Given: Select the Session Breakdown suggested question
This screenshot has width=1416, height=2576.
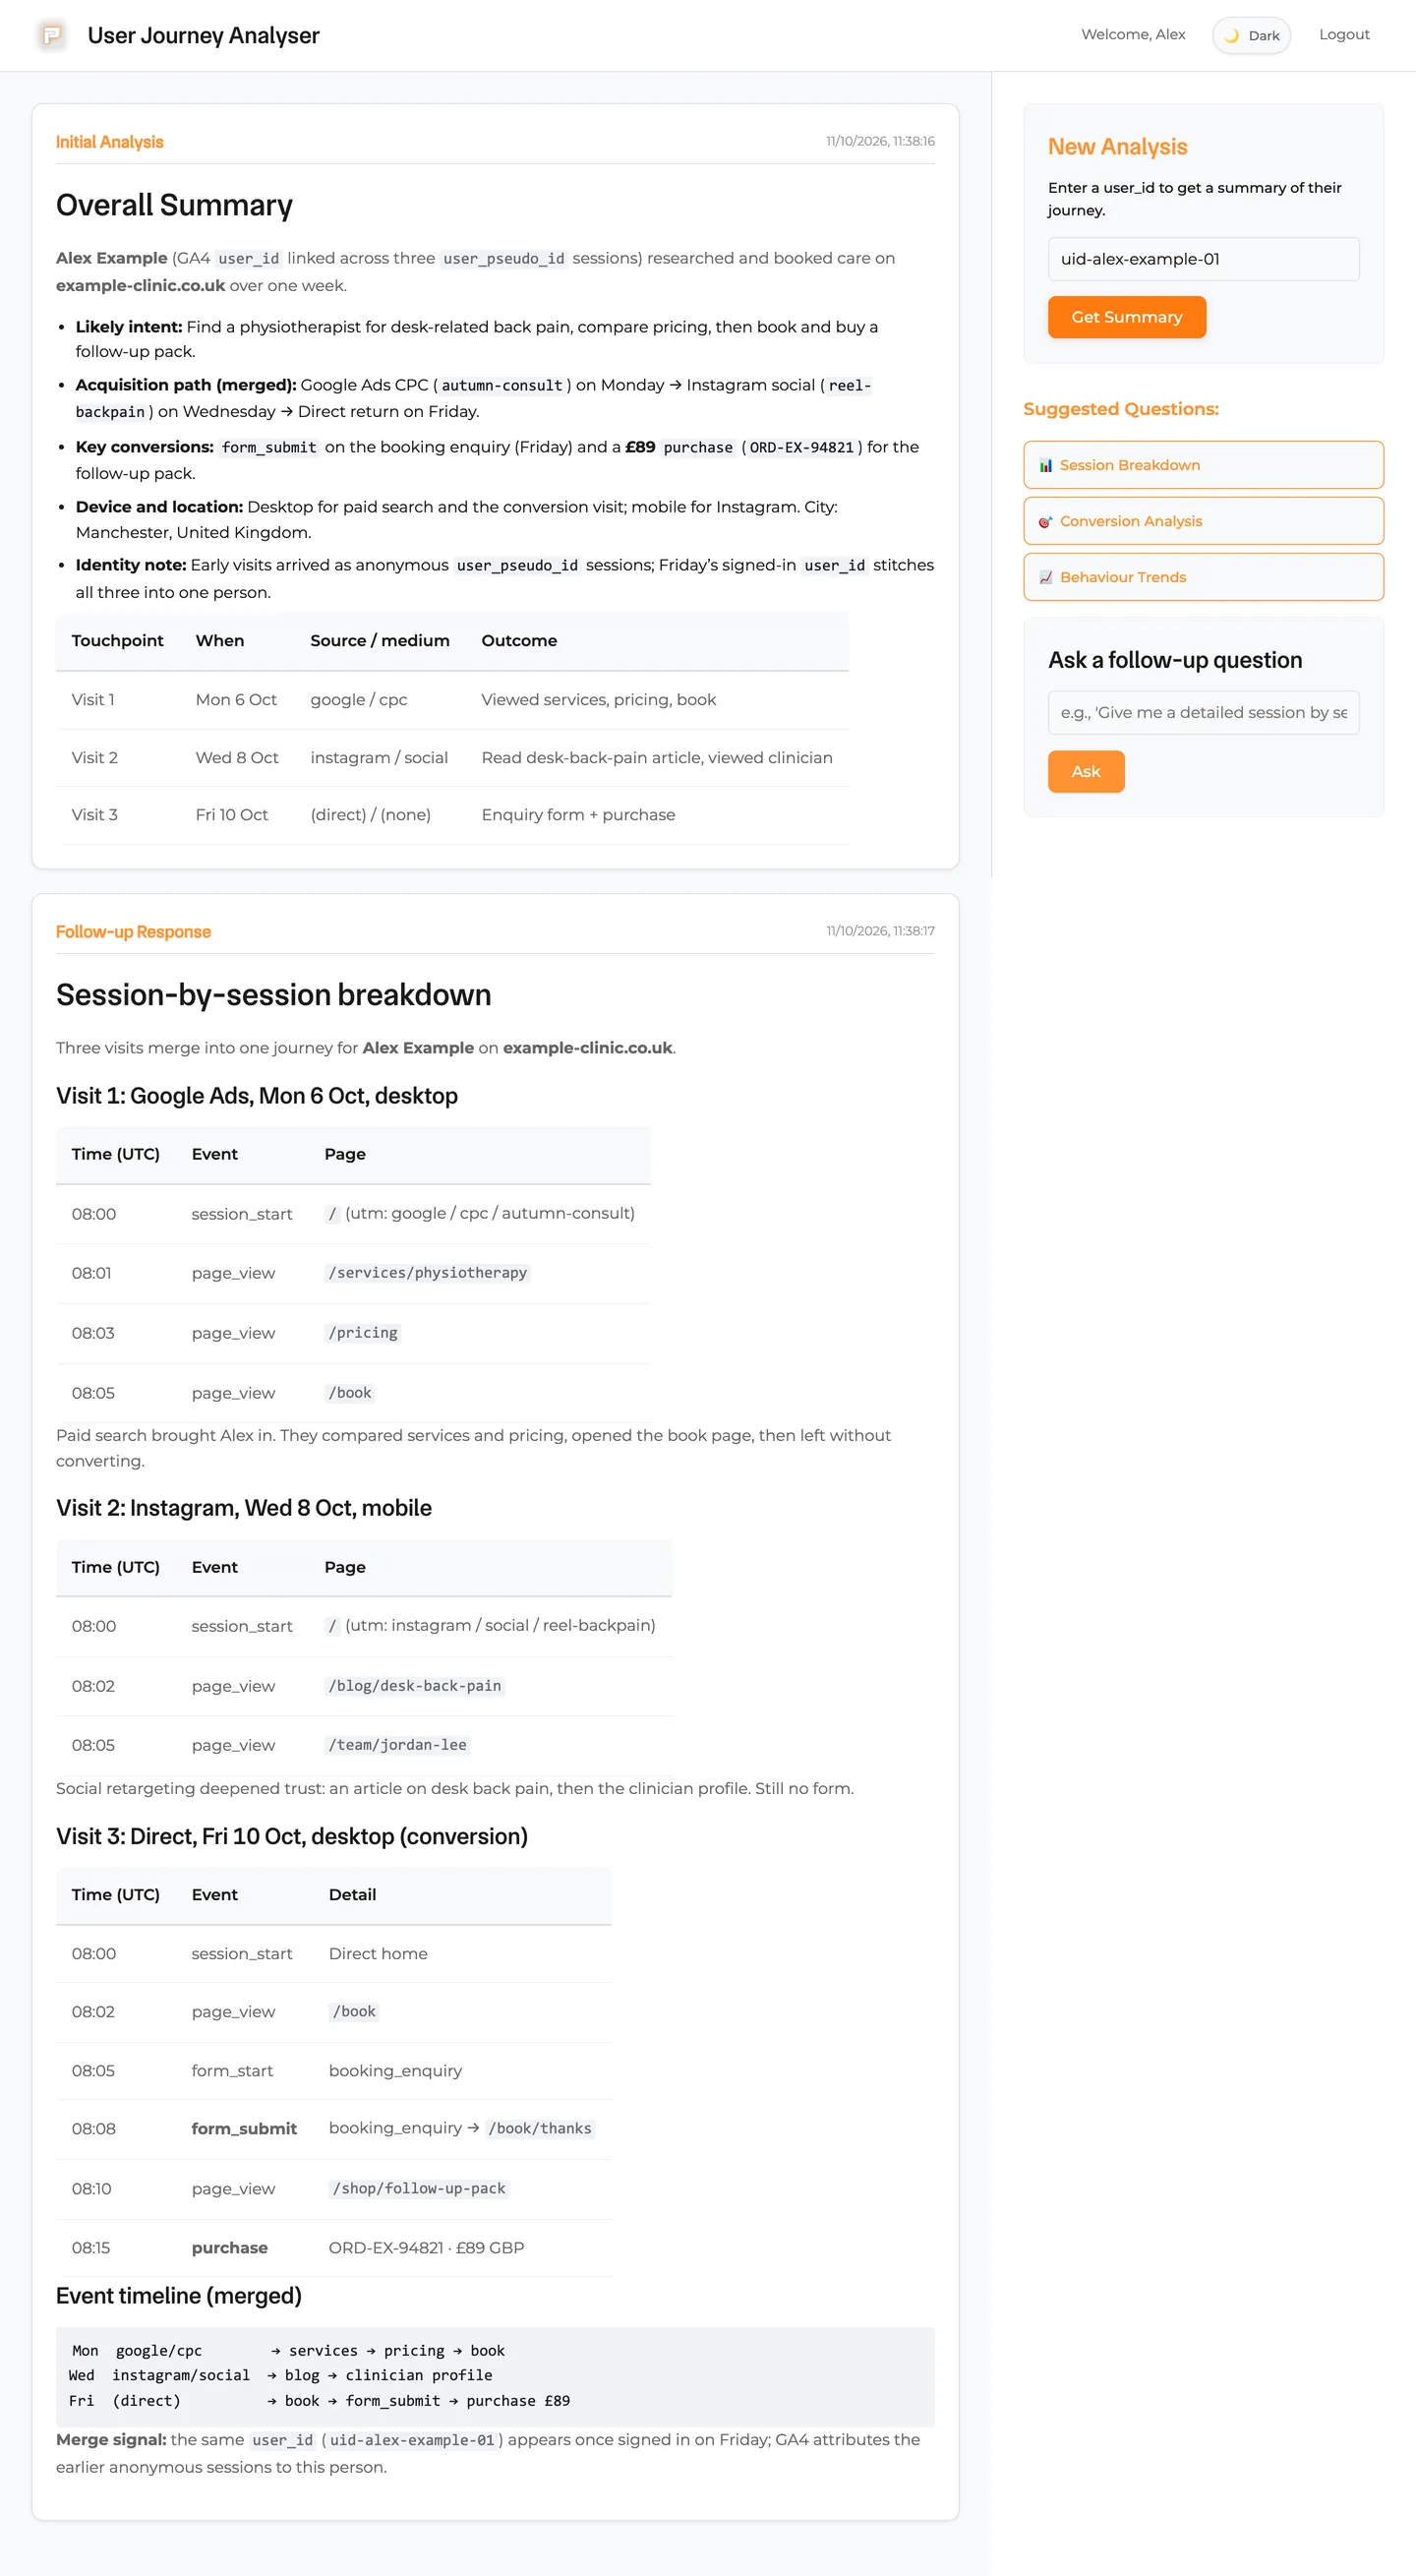Looking at the screenshot, I should tap(1203, 465).
